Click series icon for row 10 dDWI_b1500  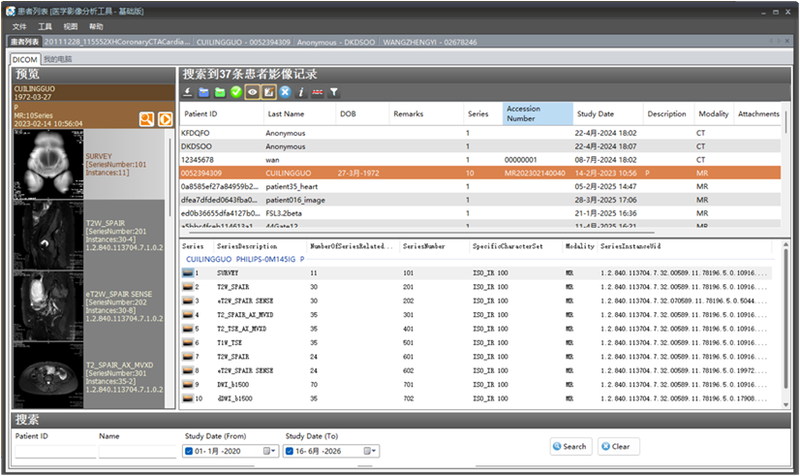pyautogui.click(x=188, y=398)
